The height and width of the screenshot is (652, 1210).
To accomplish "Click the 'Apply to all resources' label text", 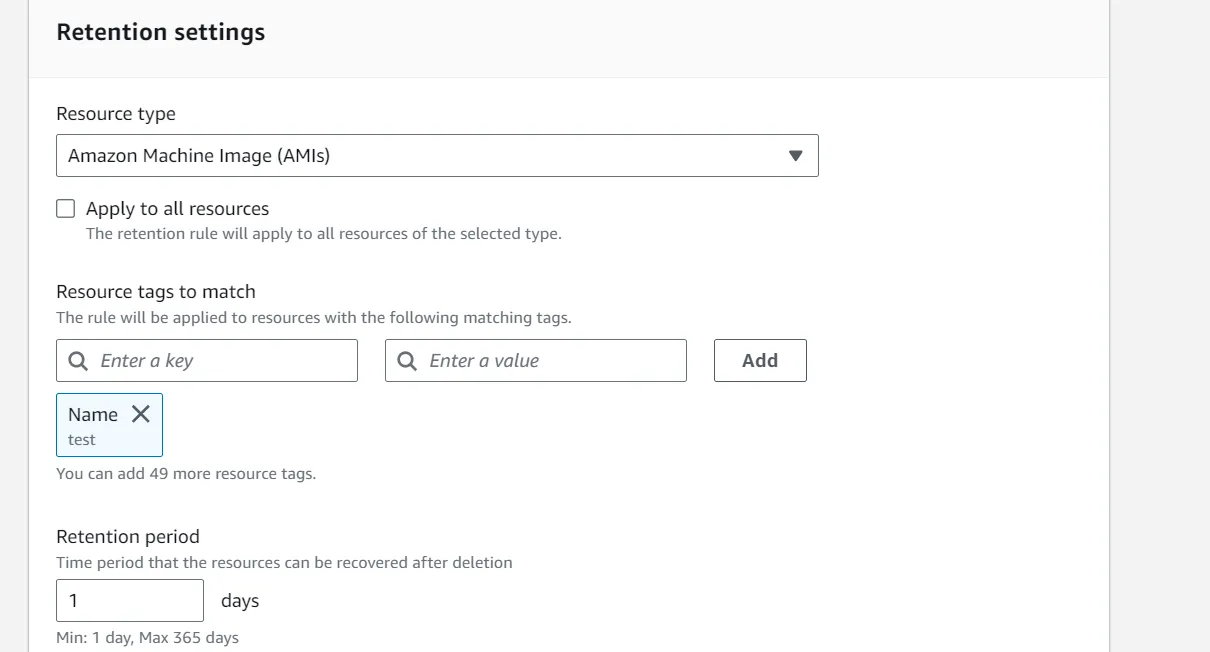I will (x=177, y=209).
